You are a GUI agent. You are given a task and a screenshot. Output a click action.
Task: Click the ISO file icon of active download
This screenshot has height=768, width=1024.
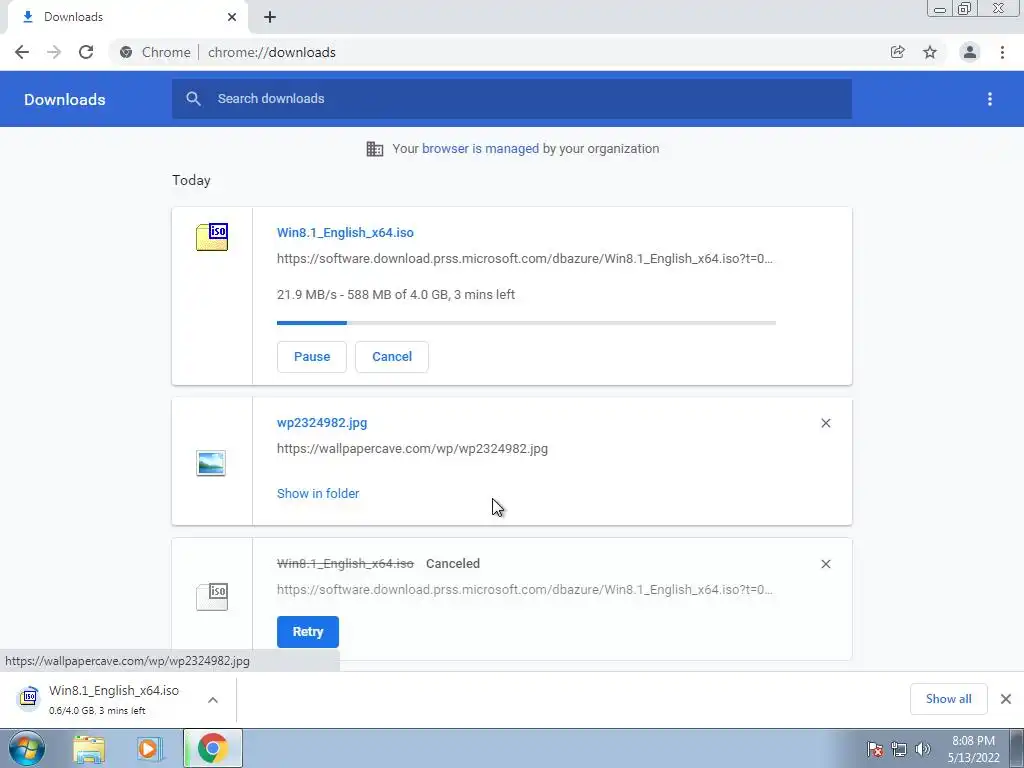[212, 236]
